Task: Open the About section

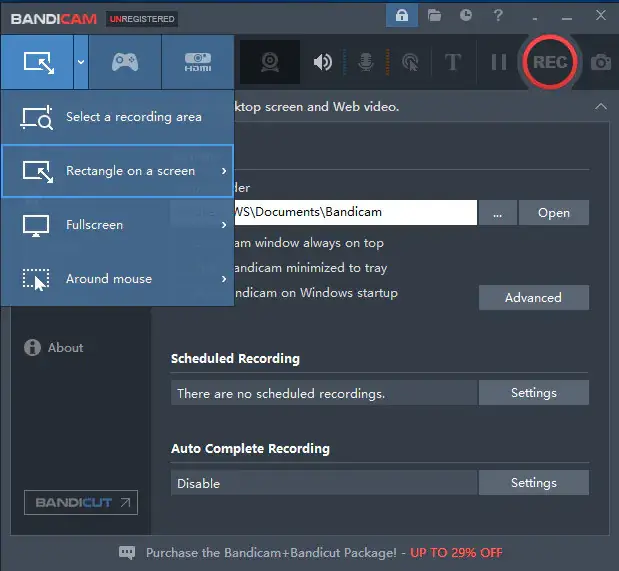Action: point(54,347)
